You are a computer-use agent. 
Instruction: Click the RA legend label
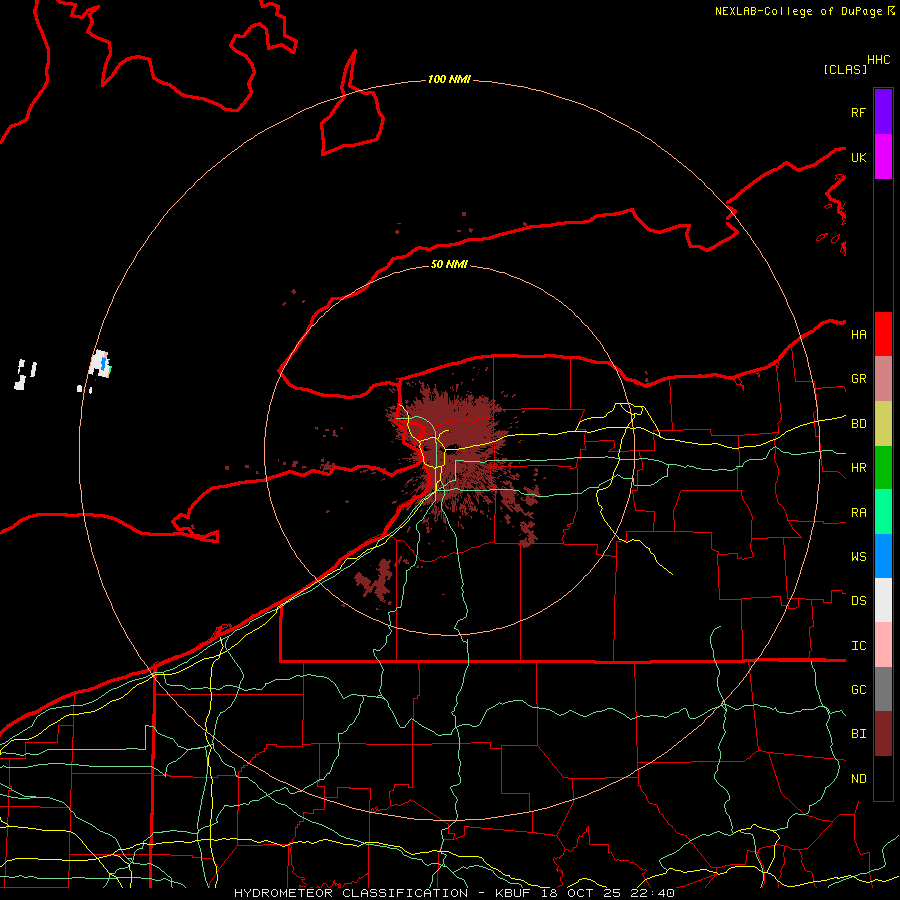858,513
